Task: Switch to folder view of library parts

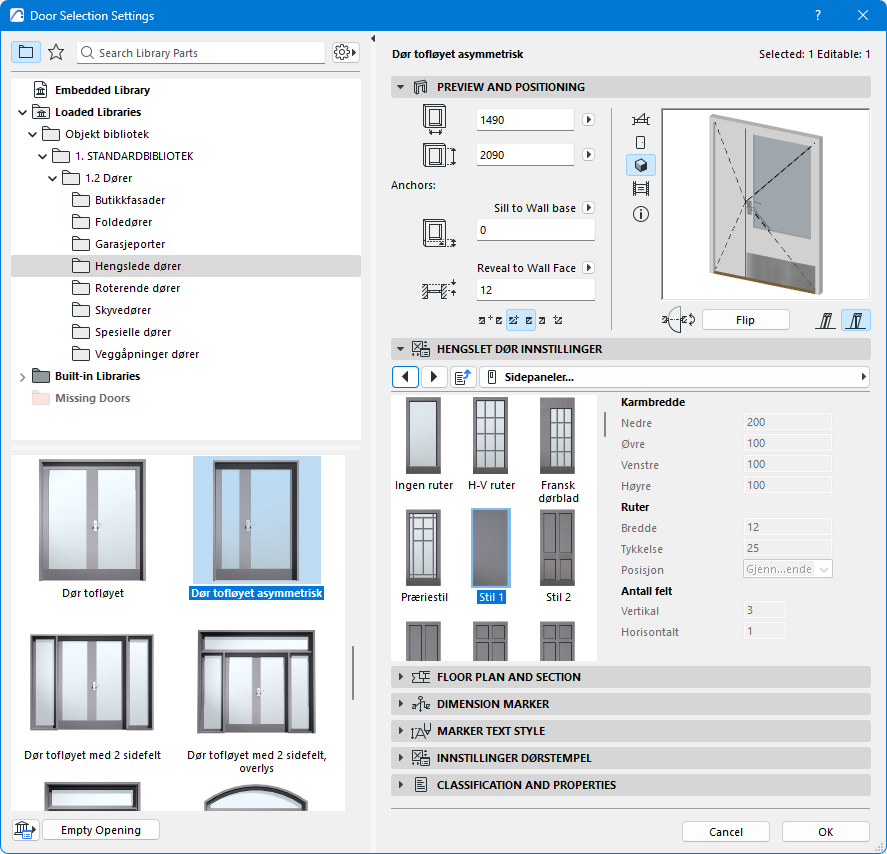Action: click(x=25, y=52)
